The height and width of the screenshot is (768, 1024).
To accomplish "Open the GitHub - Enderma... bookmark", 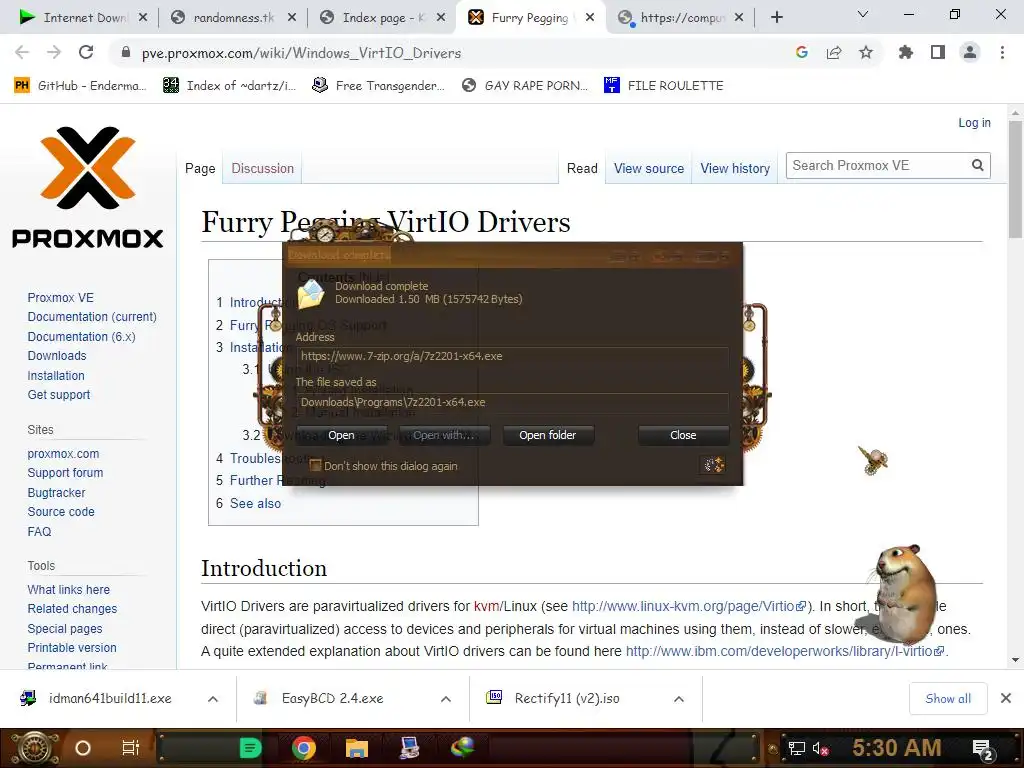I will point(80,86).
